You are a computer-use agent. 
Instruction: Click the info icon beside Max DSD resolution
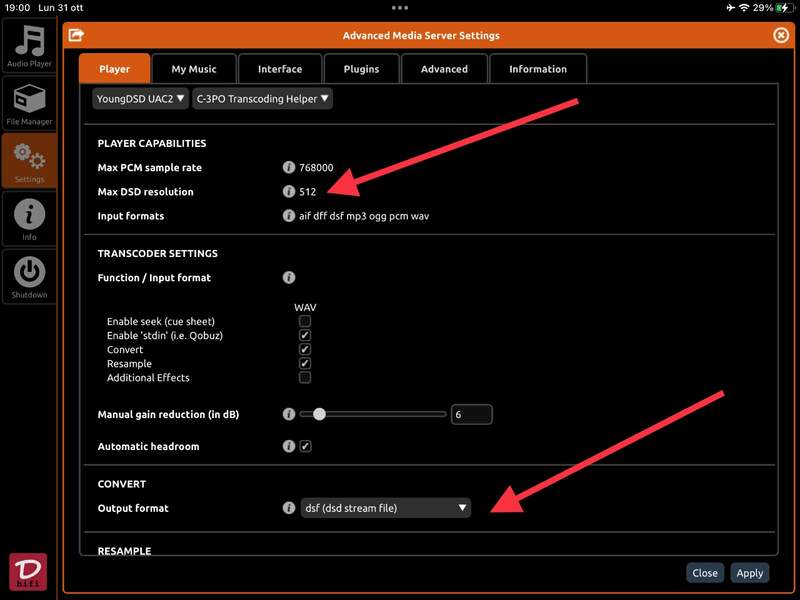289,192
